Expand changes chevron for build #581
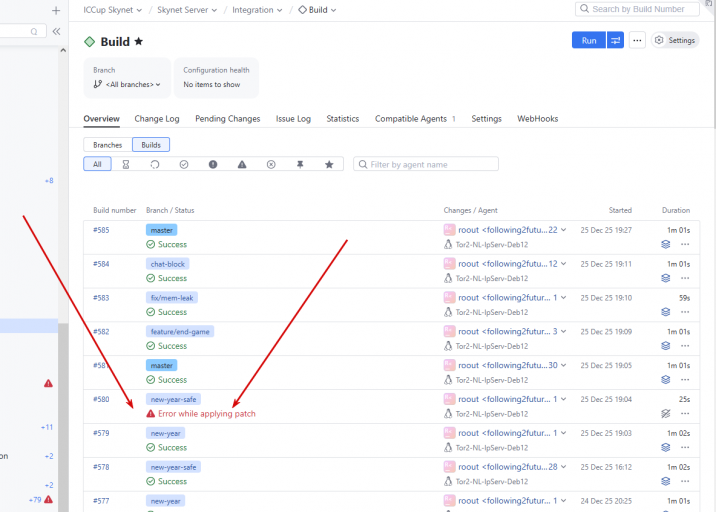 [x=563, y=365]
